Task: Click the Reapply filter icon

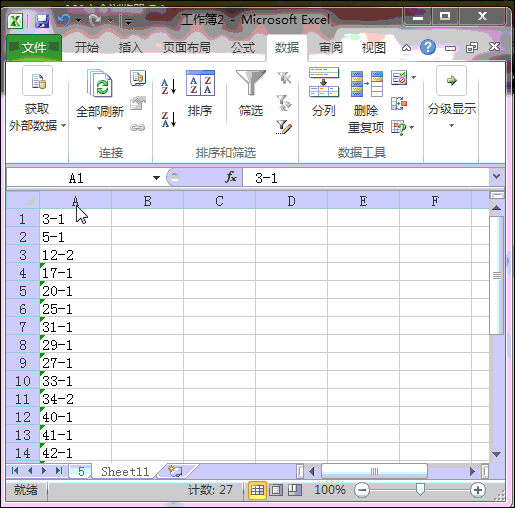Action: (x=284, y=103)
